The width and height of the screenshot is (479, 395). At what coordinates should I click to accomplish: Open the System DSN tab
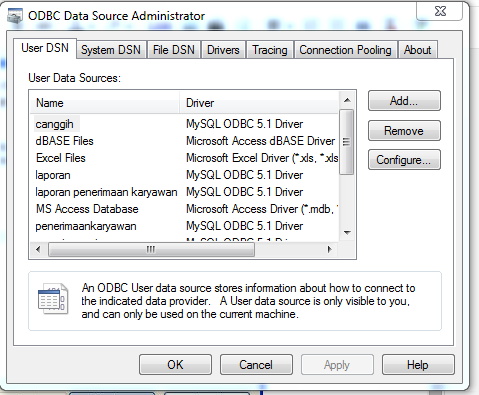click(111, 50)
